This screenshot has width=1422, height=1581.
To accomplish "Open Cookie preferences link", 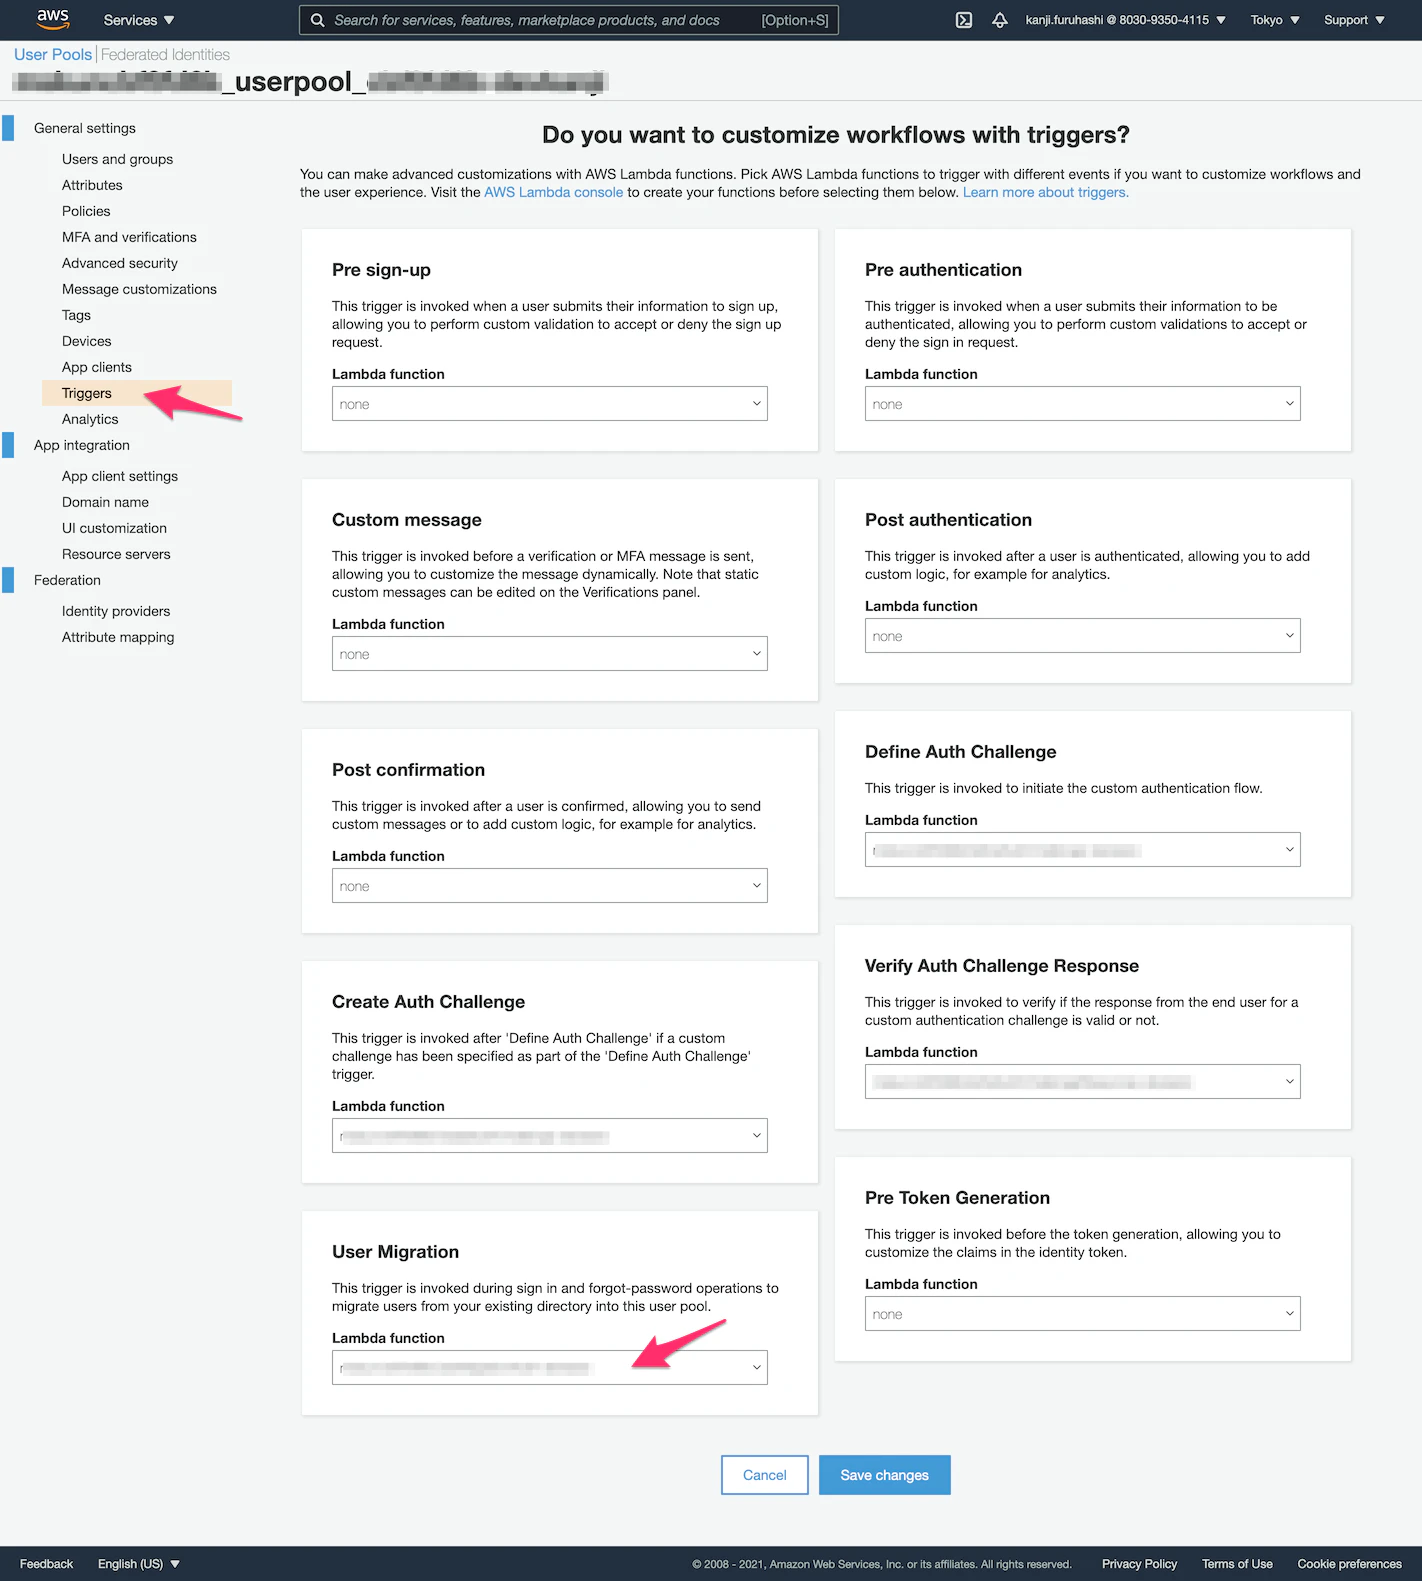I will coord(1349,1564).
